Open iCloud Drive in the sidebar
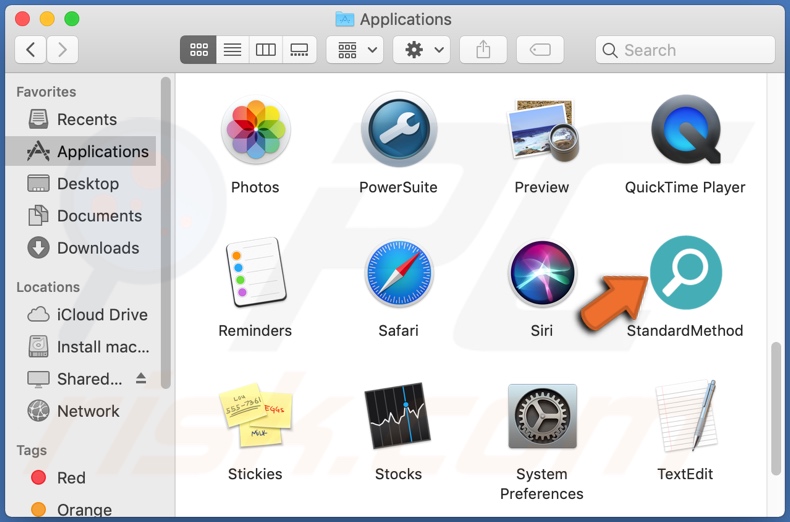 [101, 314]
